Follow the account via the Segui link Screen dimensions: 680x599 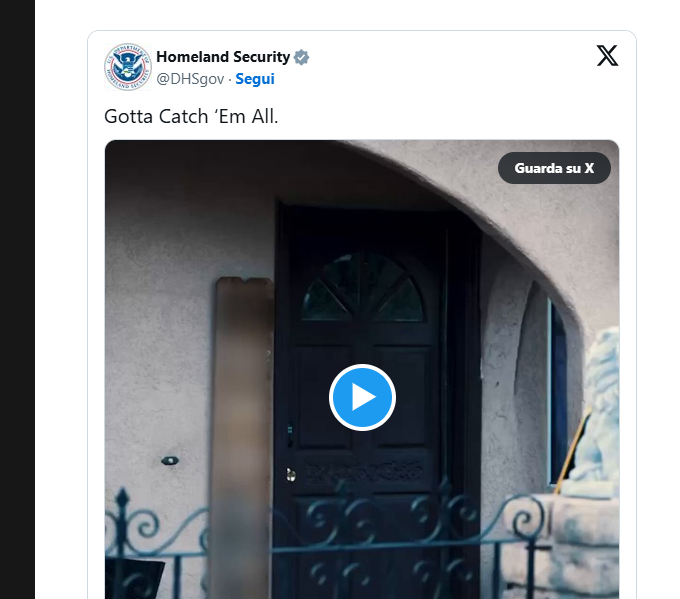pos(255,79)
